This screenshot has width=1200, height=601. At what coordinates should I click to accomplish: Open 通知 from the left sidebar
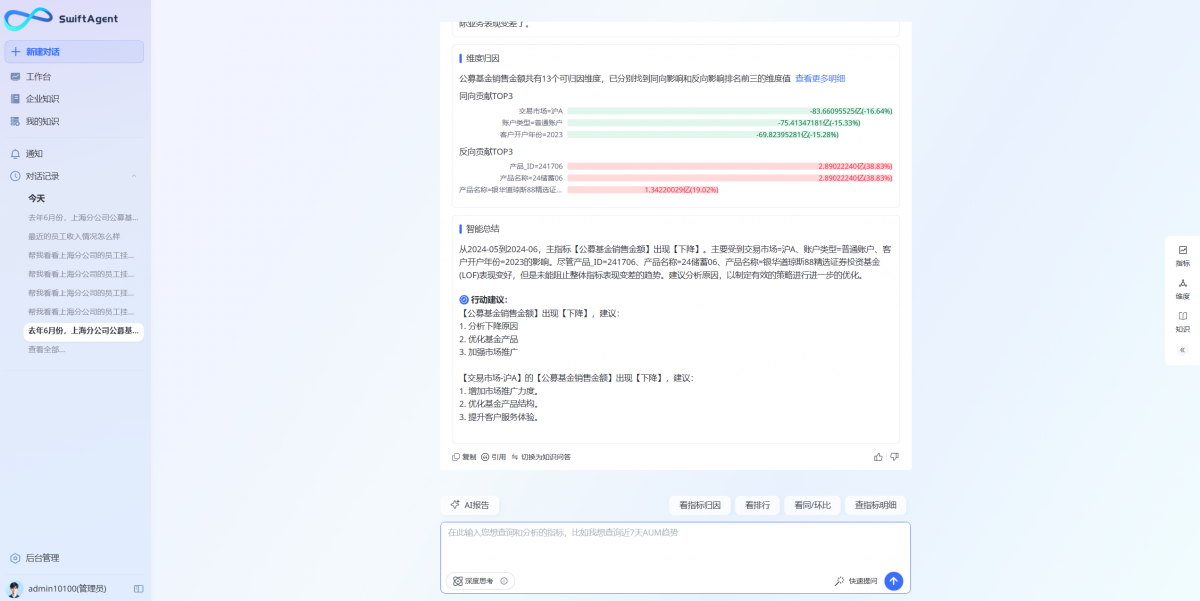point(35,152)
